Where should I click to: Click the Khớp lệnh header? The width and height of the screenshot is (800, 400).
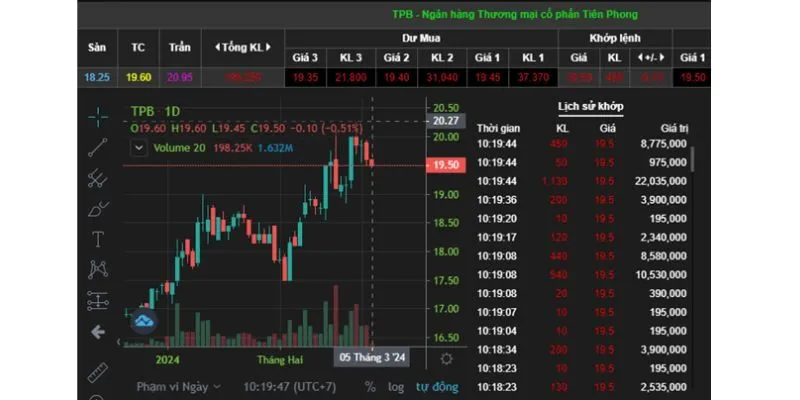pyautogui.click(x=615, y=38)
